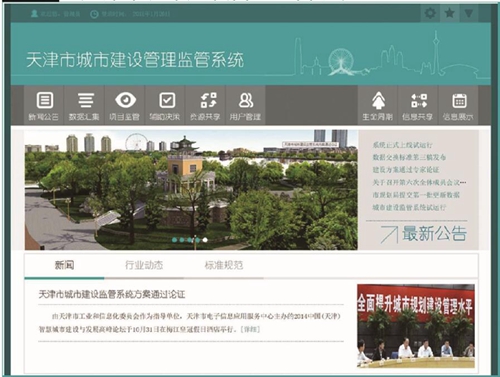Open the 资源共享 arrows icon

coord(208,100)
